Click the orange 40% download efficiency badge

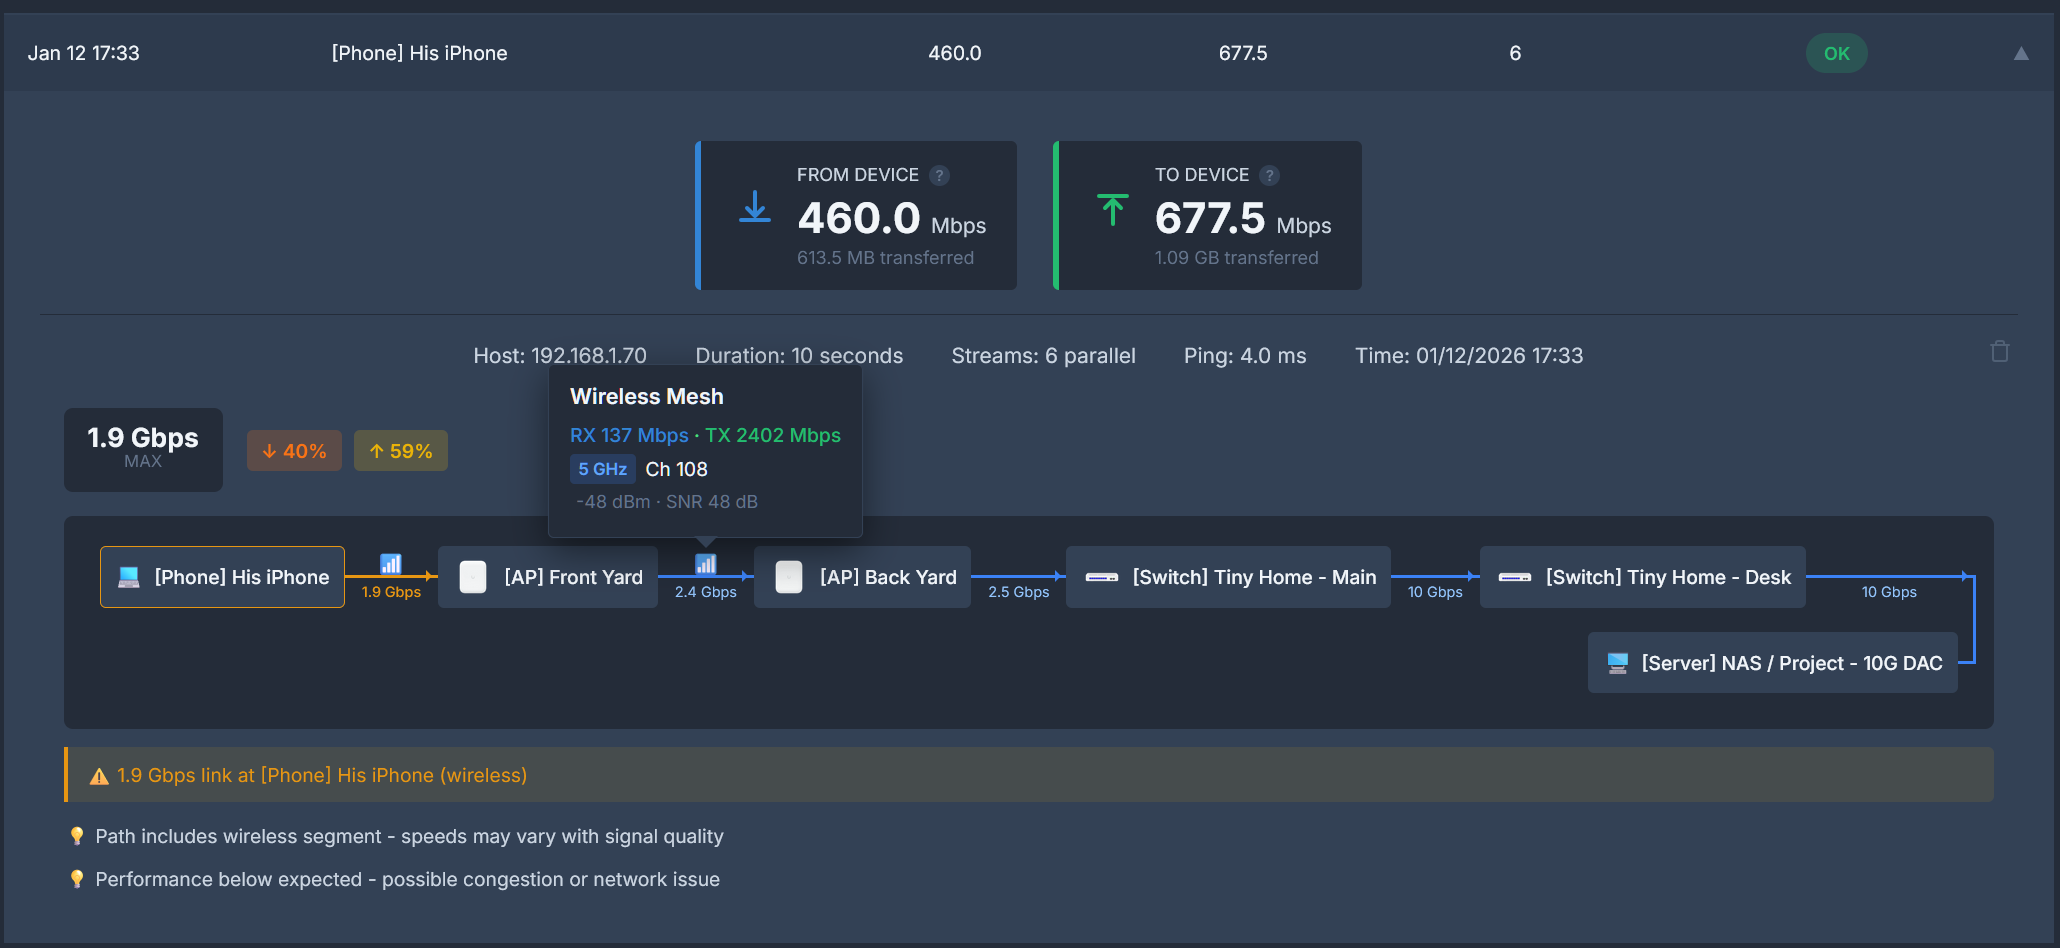tap(294, 451)
